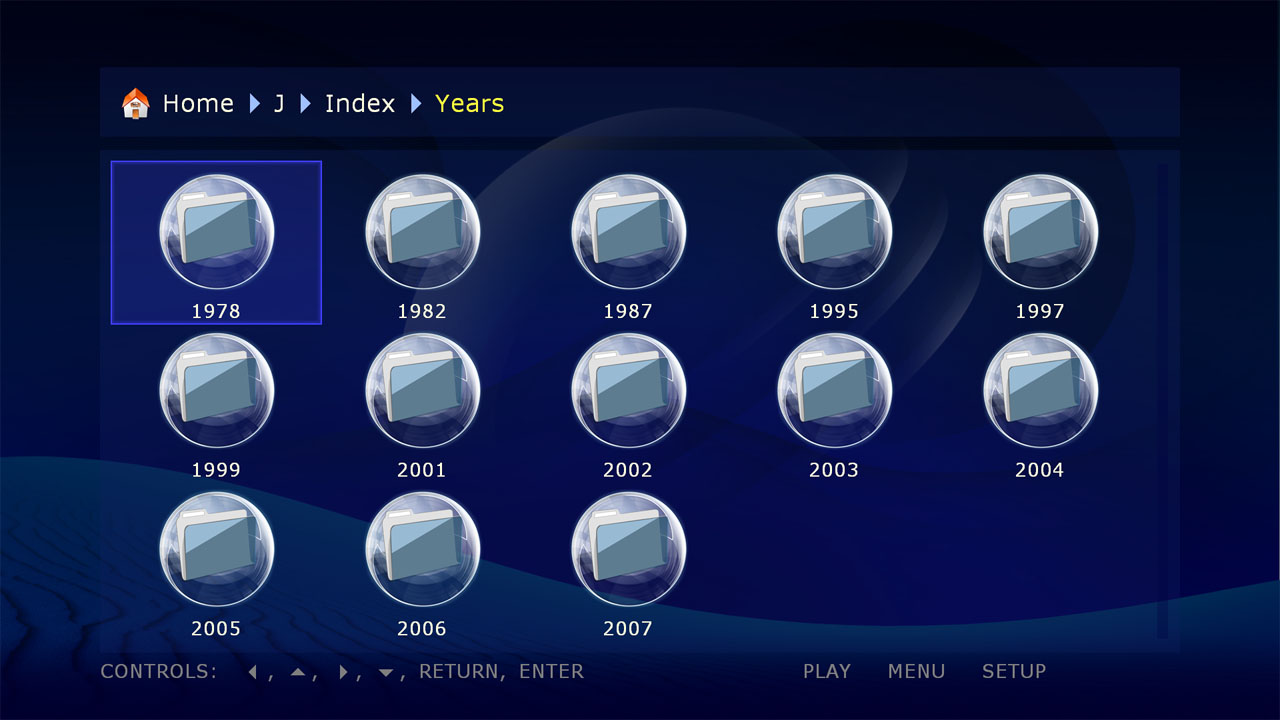Navigate to J breadcrumb level

pyautogui.click(x=279, y=104)
